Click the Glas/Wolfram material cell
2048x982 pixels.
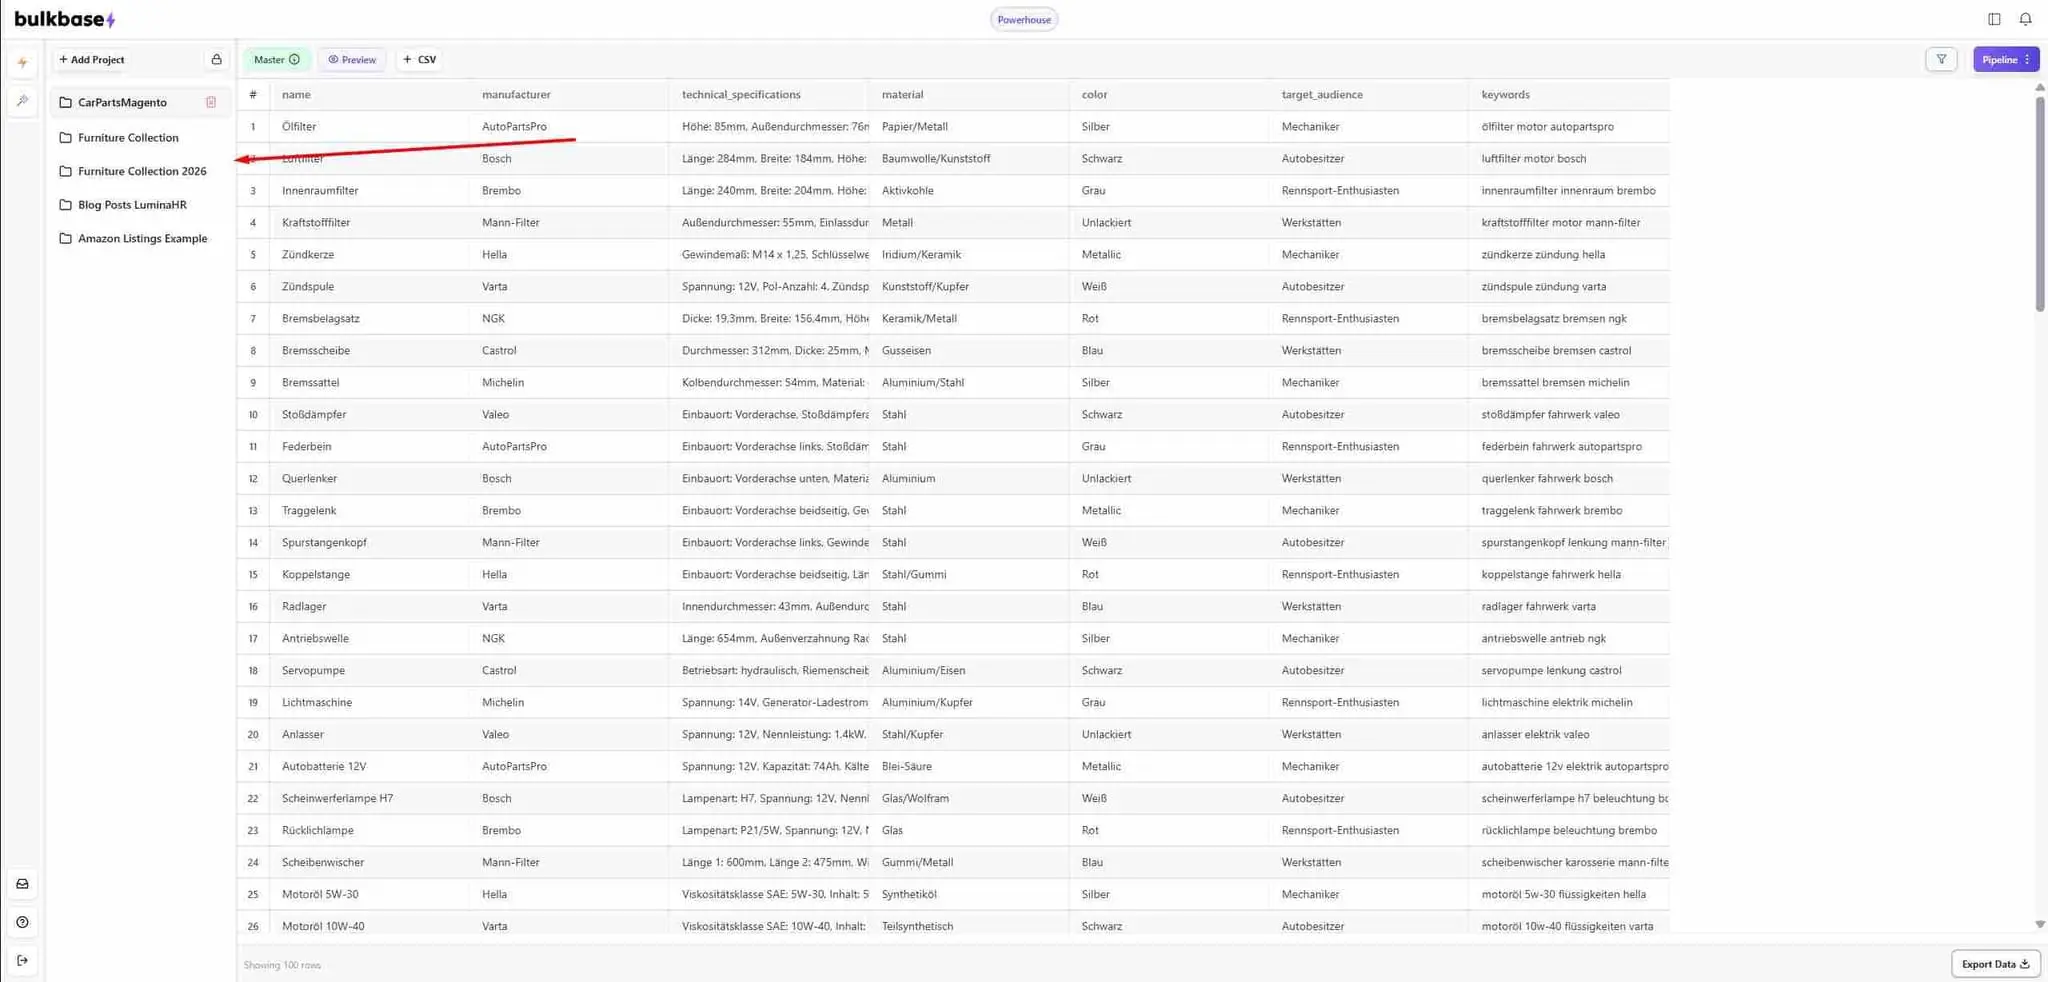[x=969, y=798]
